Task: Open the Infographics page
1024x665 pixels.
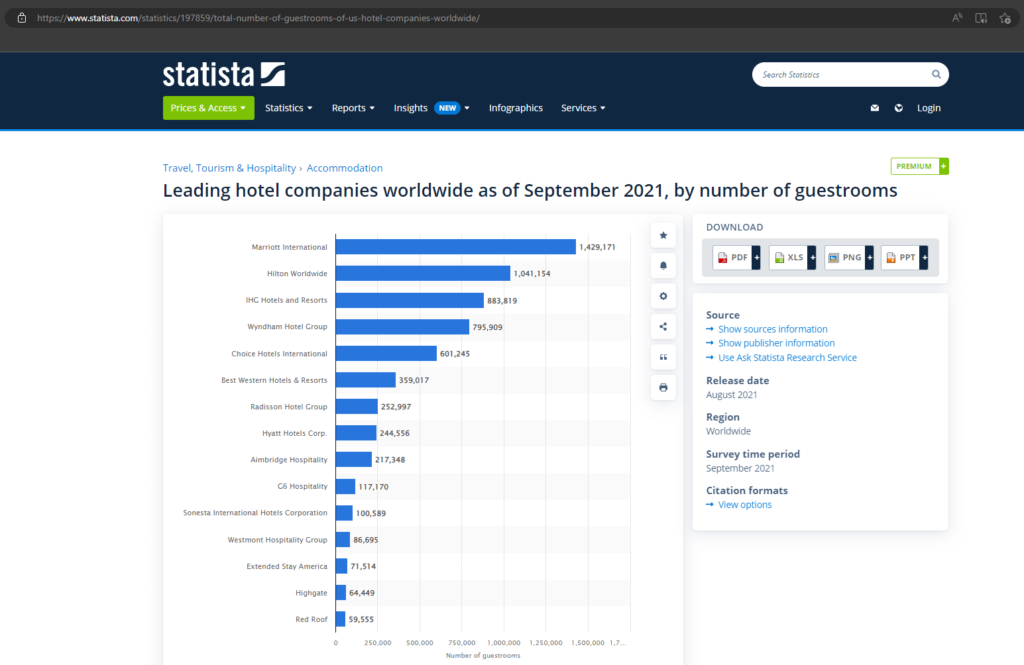Action: (x=516, y=108)
